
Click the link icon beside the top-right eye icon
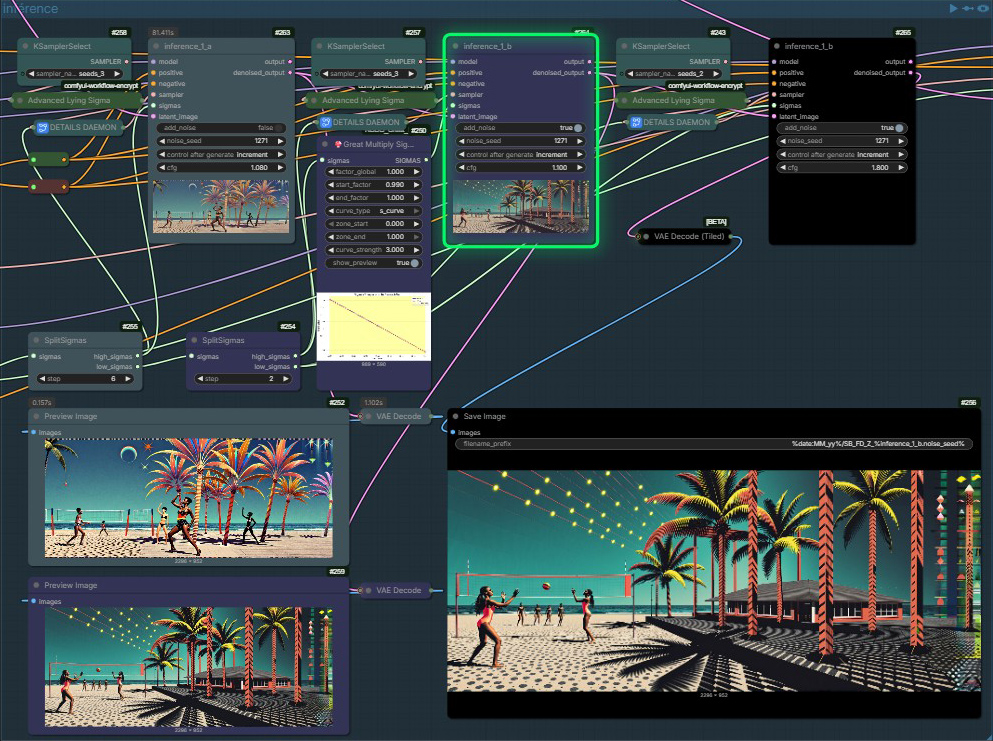pyautogui.click(x=967, y=8)
